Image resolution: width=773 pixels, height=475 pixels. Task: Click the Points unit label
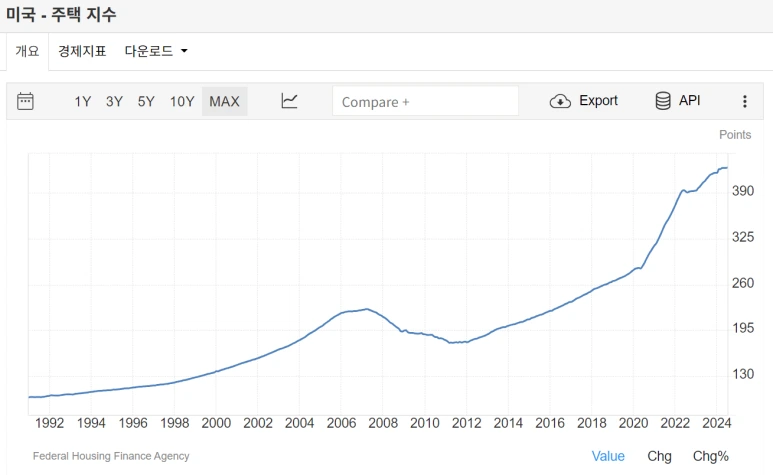(x=735, y=135)
